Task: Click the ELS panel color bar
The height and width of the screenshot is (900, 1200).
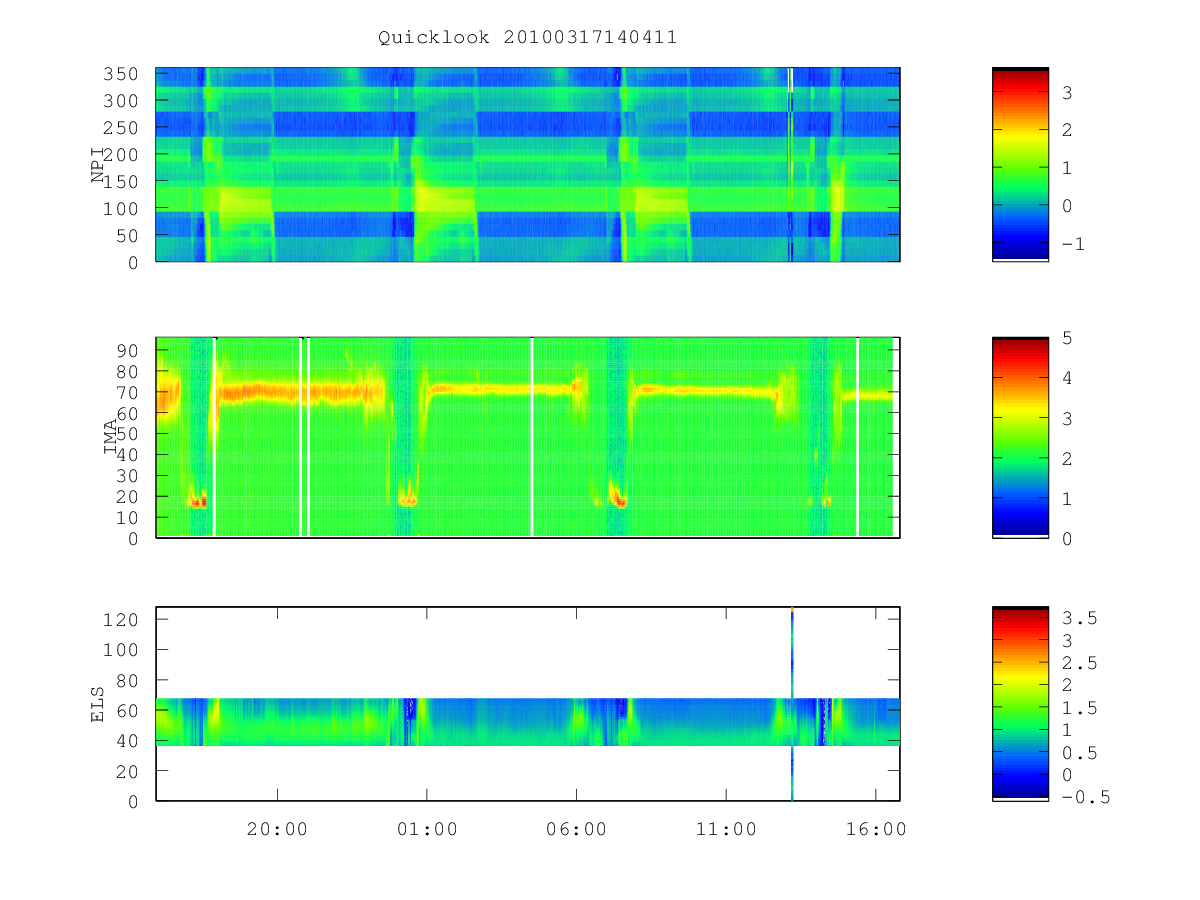Action: pos(1020,704)
